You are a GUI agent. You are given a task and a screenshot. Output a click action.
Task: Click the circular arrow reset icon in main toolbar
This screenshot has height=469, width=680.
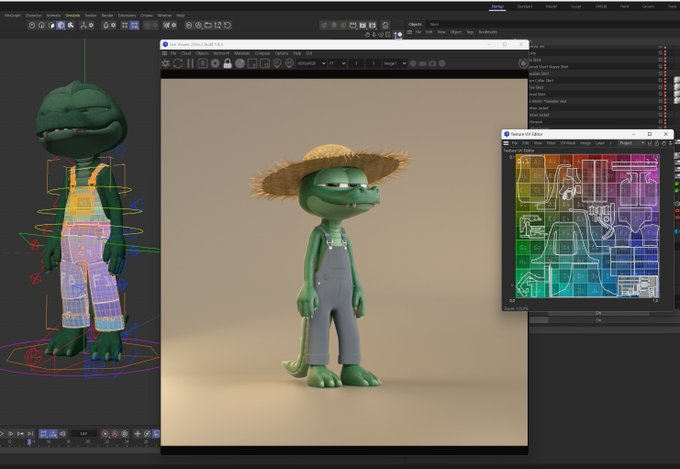coord(228,25)
